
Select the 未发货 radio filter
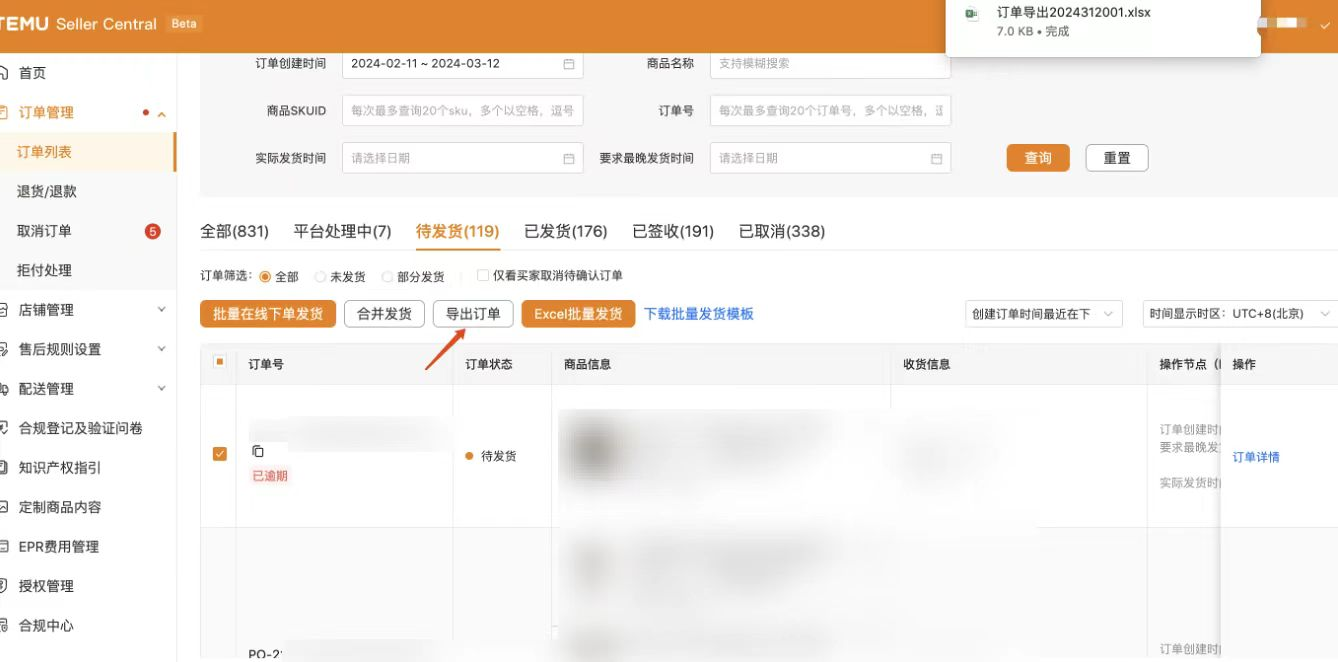pyautogui.click(x=320, y=277)
